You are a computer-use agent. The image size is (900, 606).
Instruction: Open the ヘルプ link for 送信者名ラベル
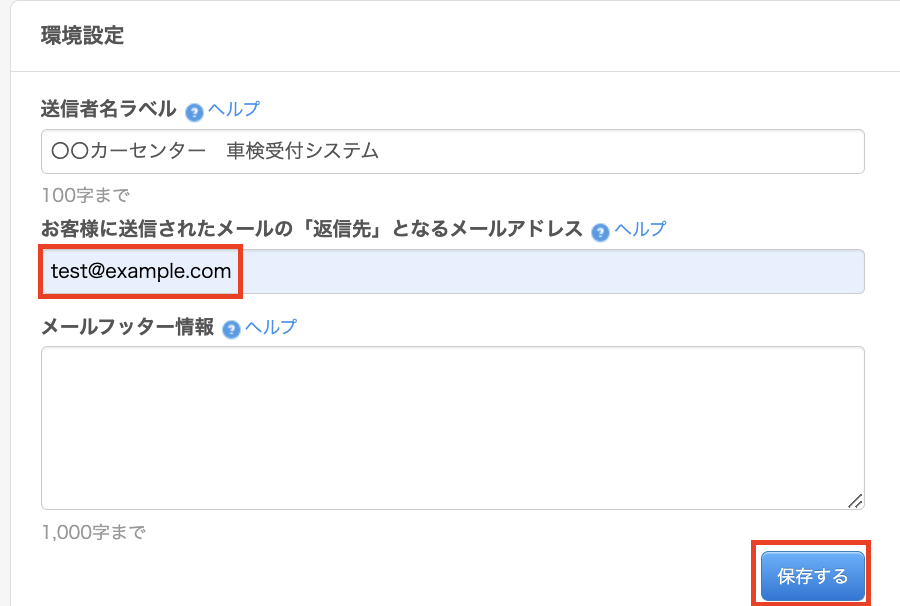tap(234, 109)
